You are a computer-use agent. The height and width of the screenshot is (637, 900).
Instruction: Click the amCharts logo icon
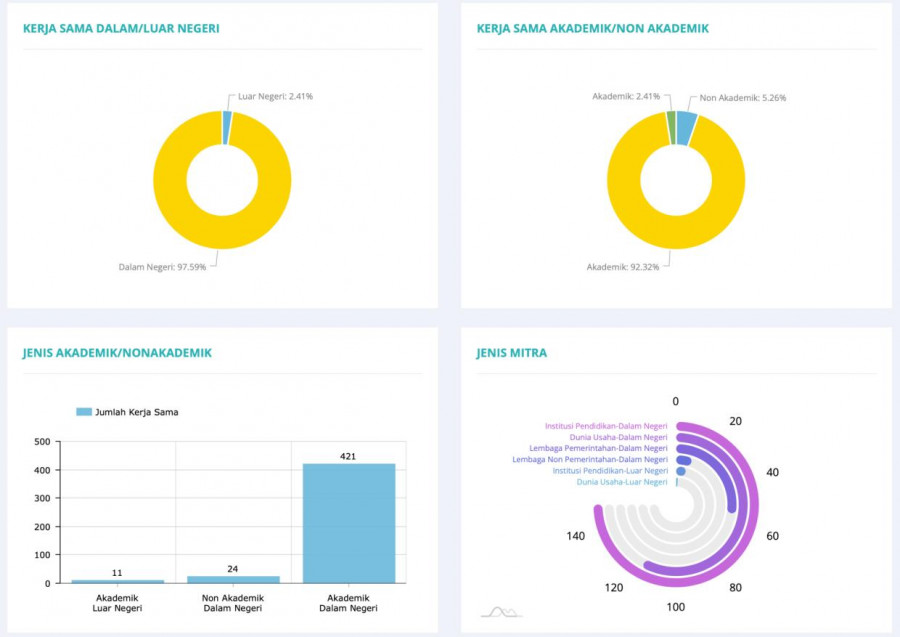tap(501, 611)
